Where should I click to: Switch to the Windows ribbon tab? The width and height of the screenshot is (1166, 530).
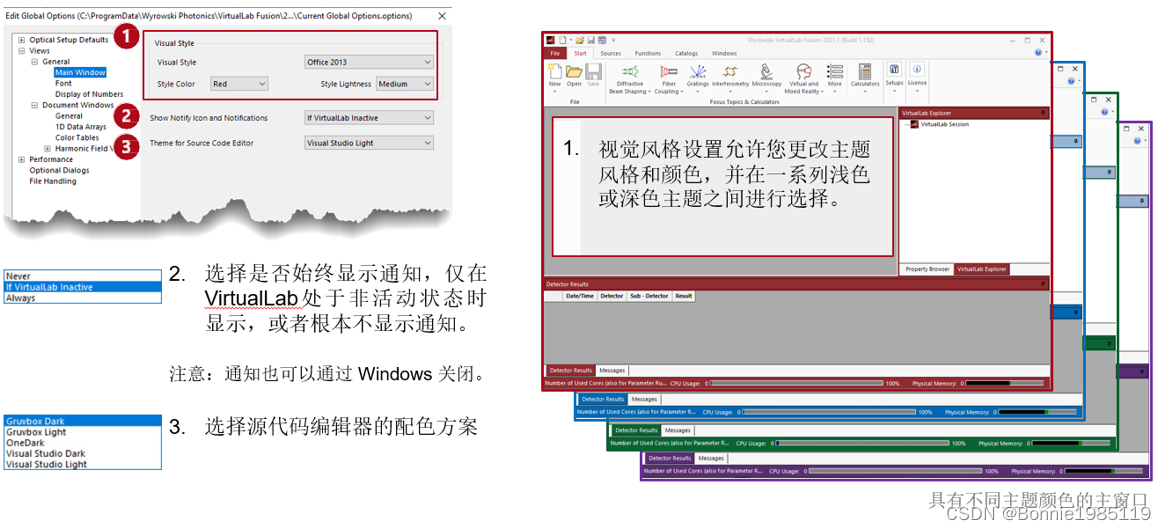coord(724,54)
